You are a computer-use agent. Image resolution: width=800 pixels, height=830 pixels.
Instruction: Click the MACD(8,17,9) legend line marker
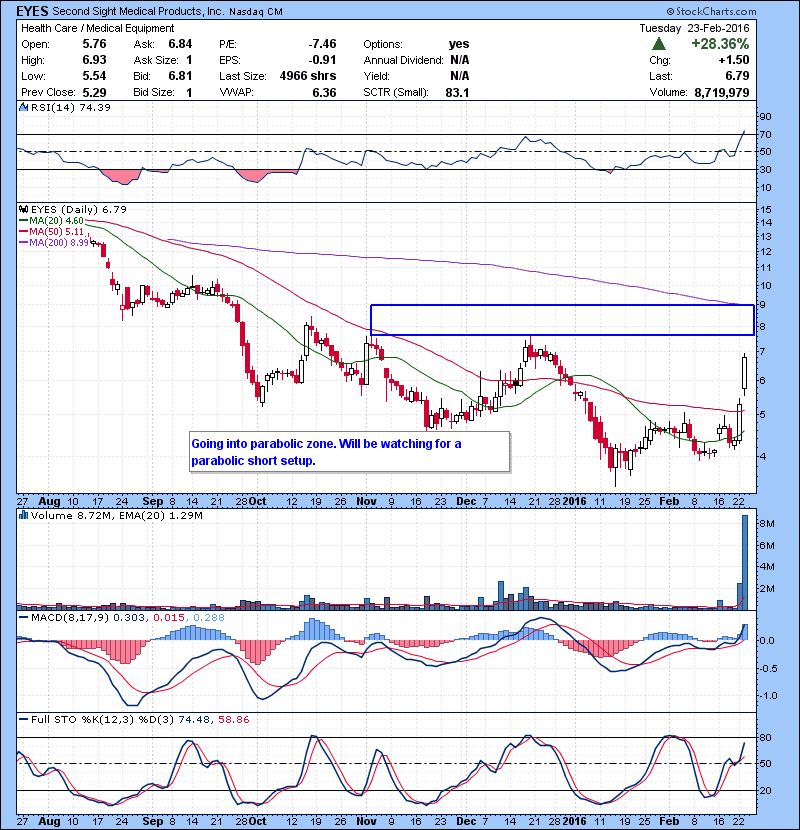[x=23, y=618]
